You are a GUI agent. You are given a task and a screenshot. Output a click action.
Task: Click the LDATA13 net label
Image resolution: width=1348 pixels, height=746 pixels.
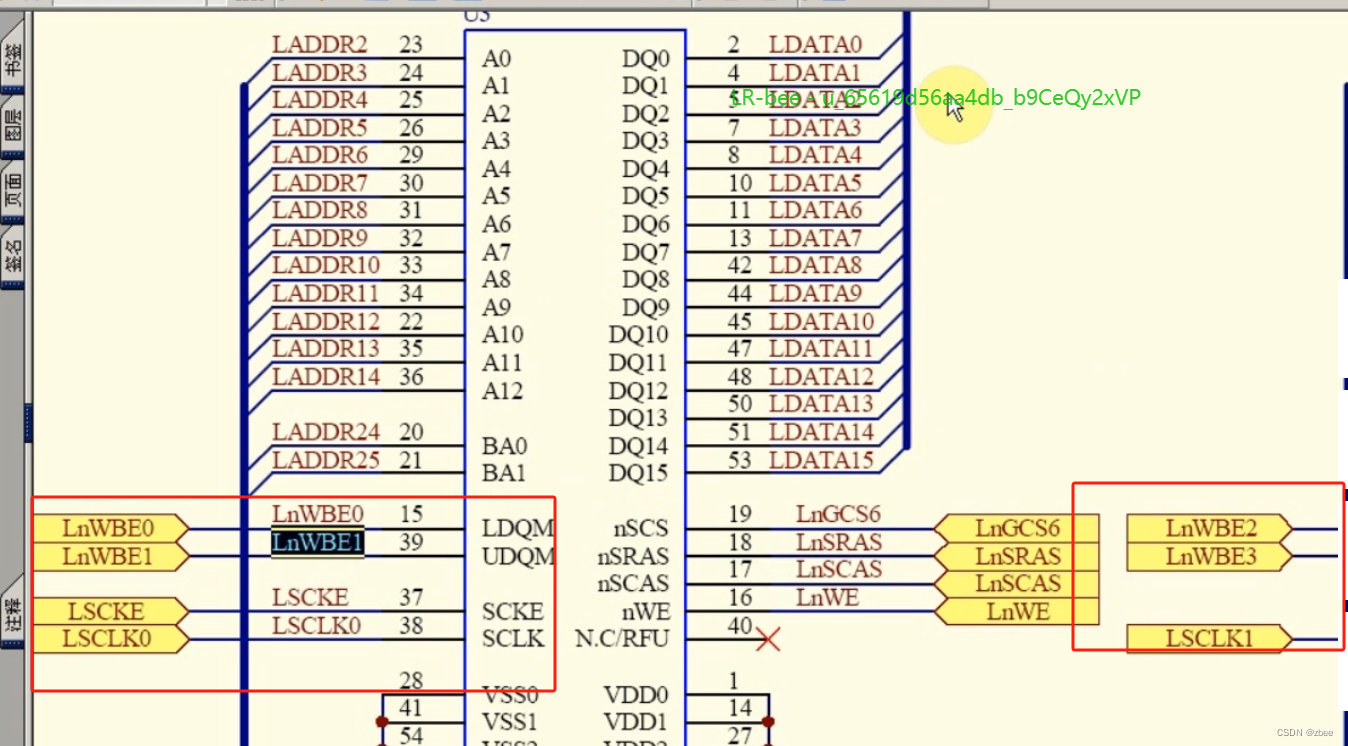(821, 404)
